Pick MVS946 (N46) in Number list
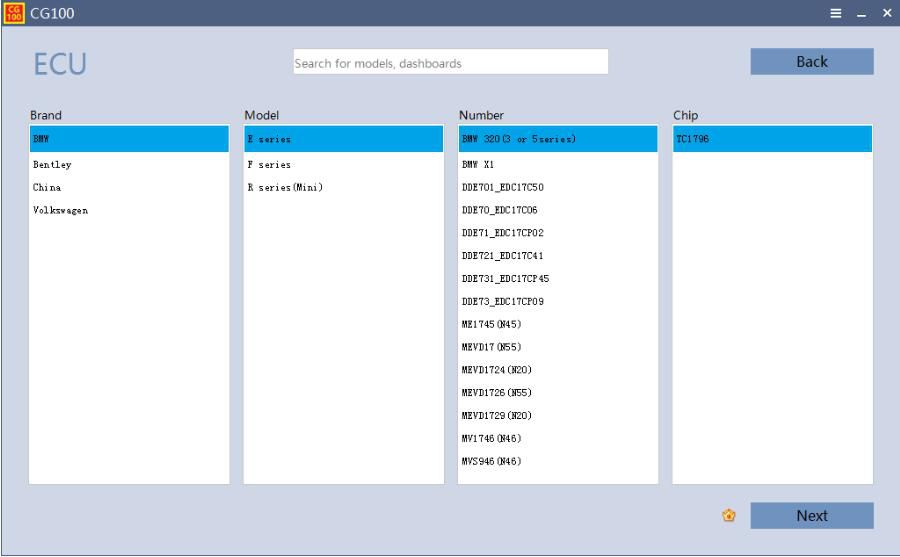 tap(491, 461)
